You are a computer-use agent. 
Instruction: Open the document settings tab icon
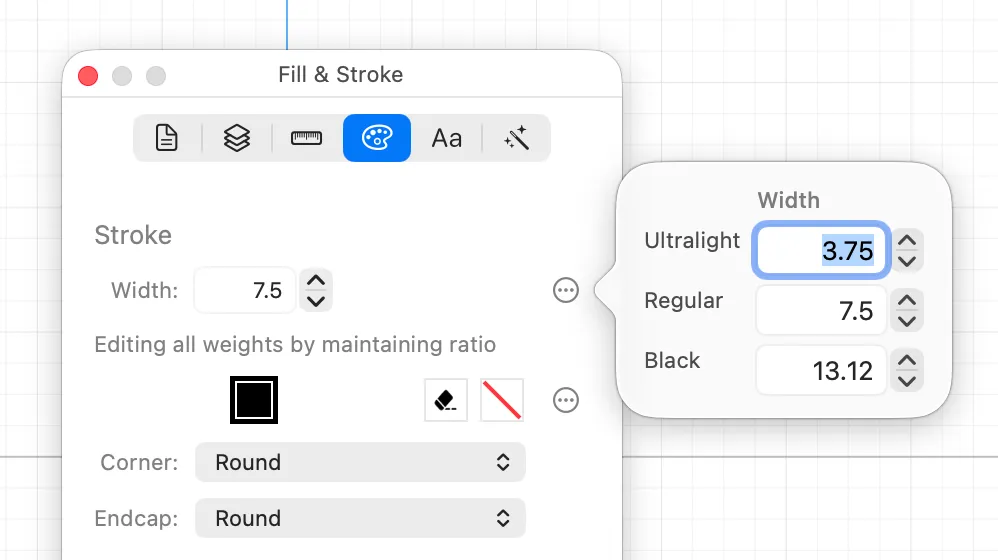click(167, 138)
